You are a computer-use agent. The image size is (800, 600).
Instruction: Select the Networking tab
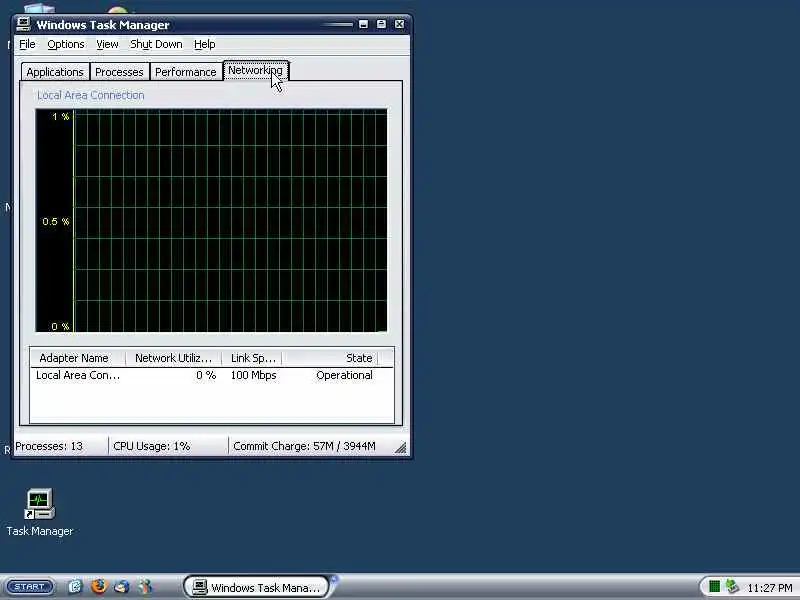pyautogui.click(x=256, y=70)
